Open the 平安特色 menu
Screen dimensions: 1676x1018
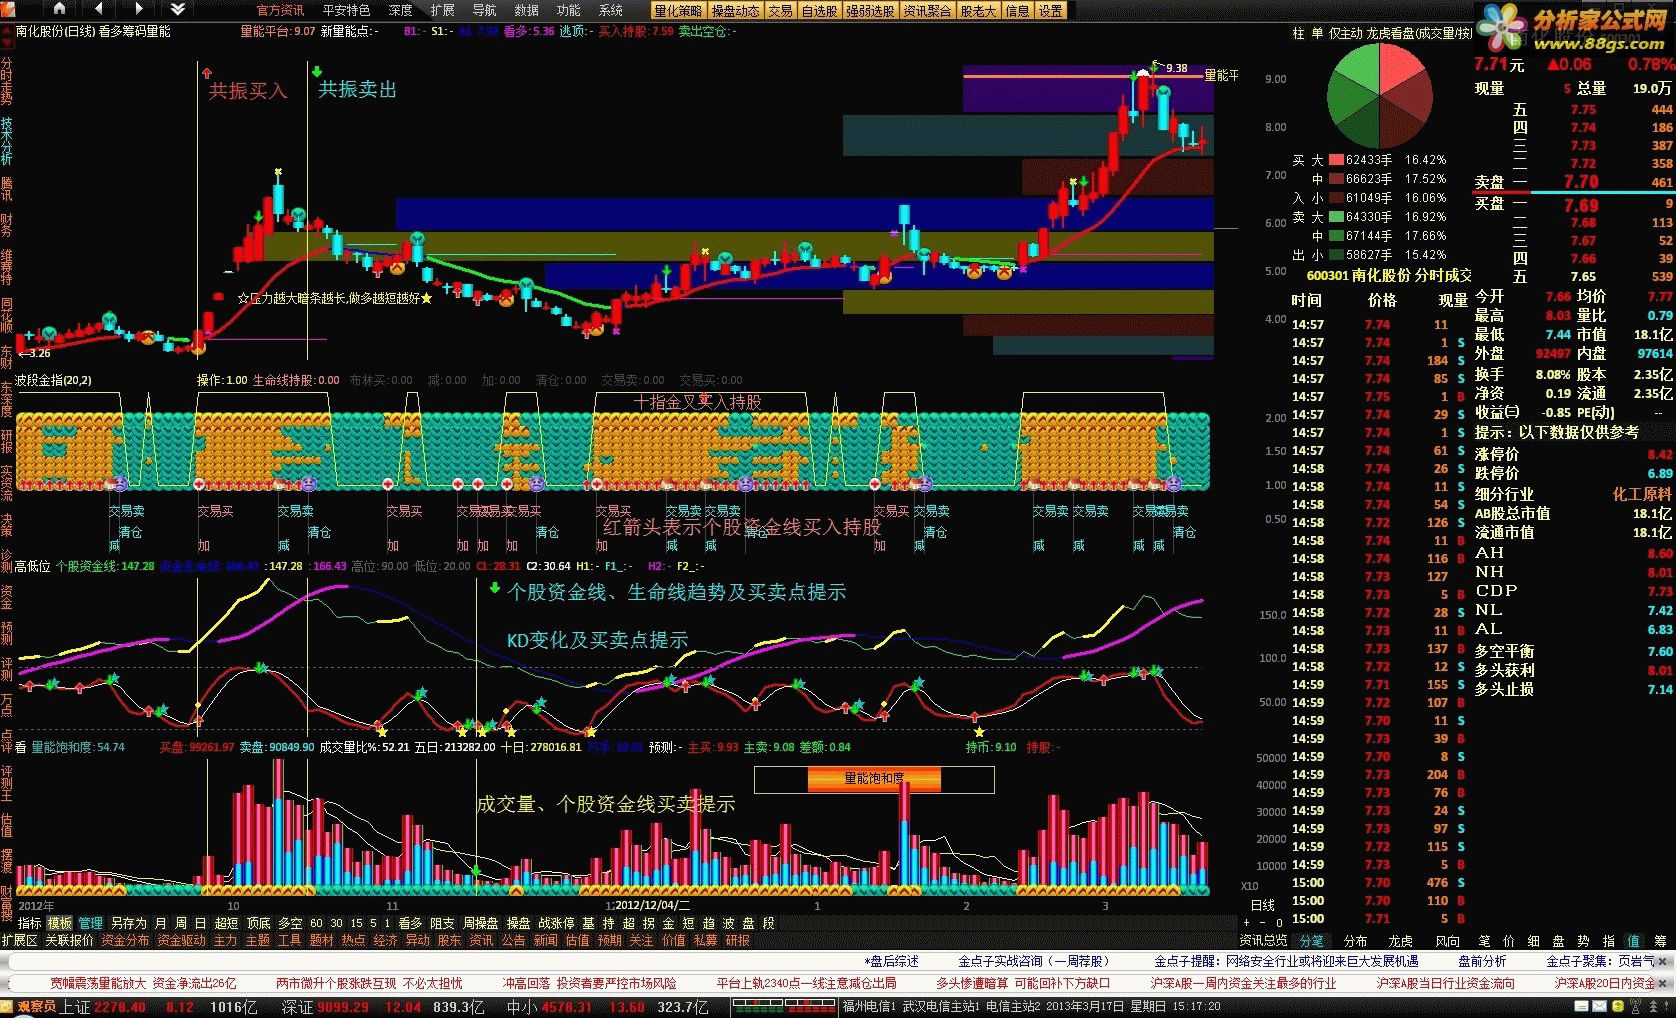coord(346,10)
